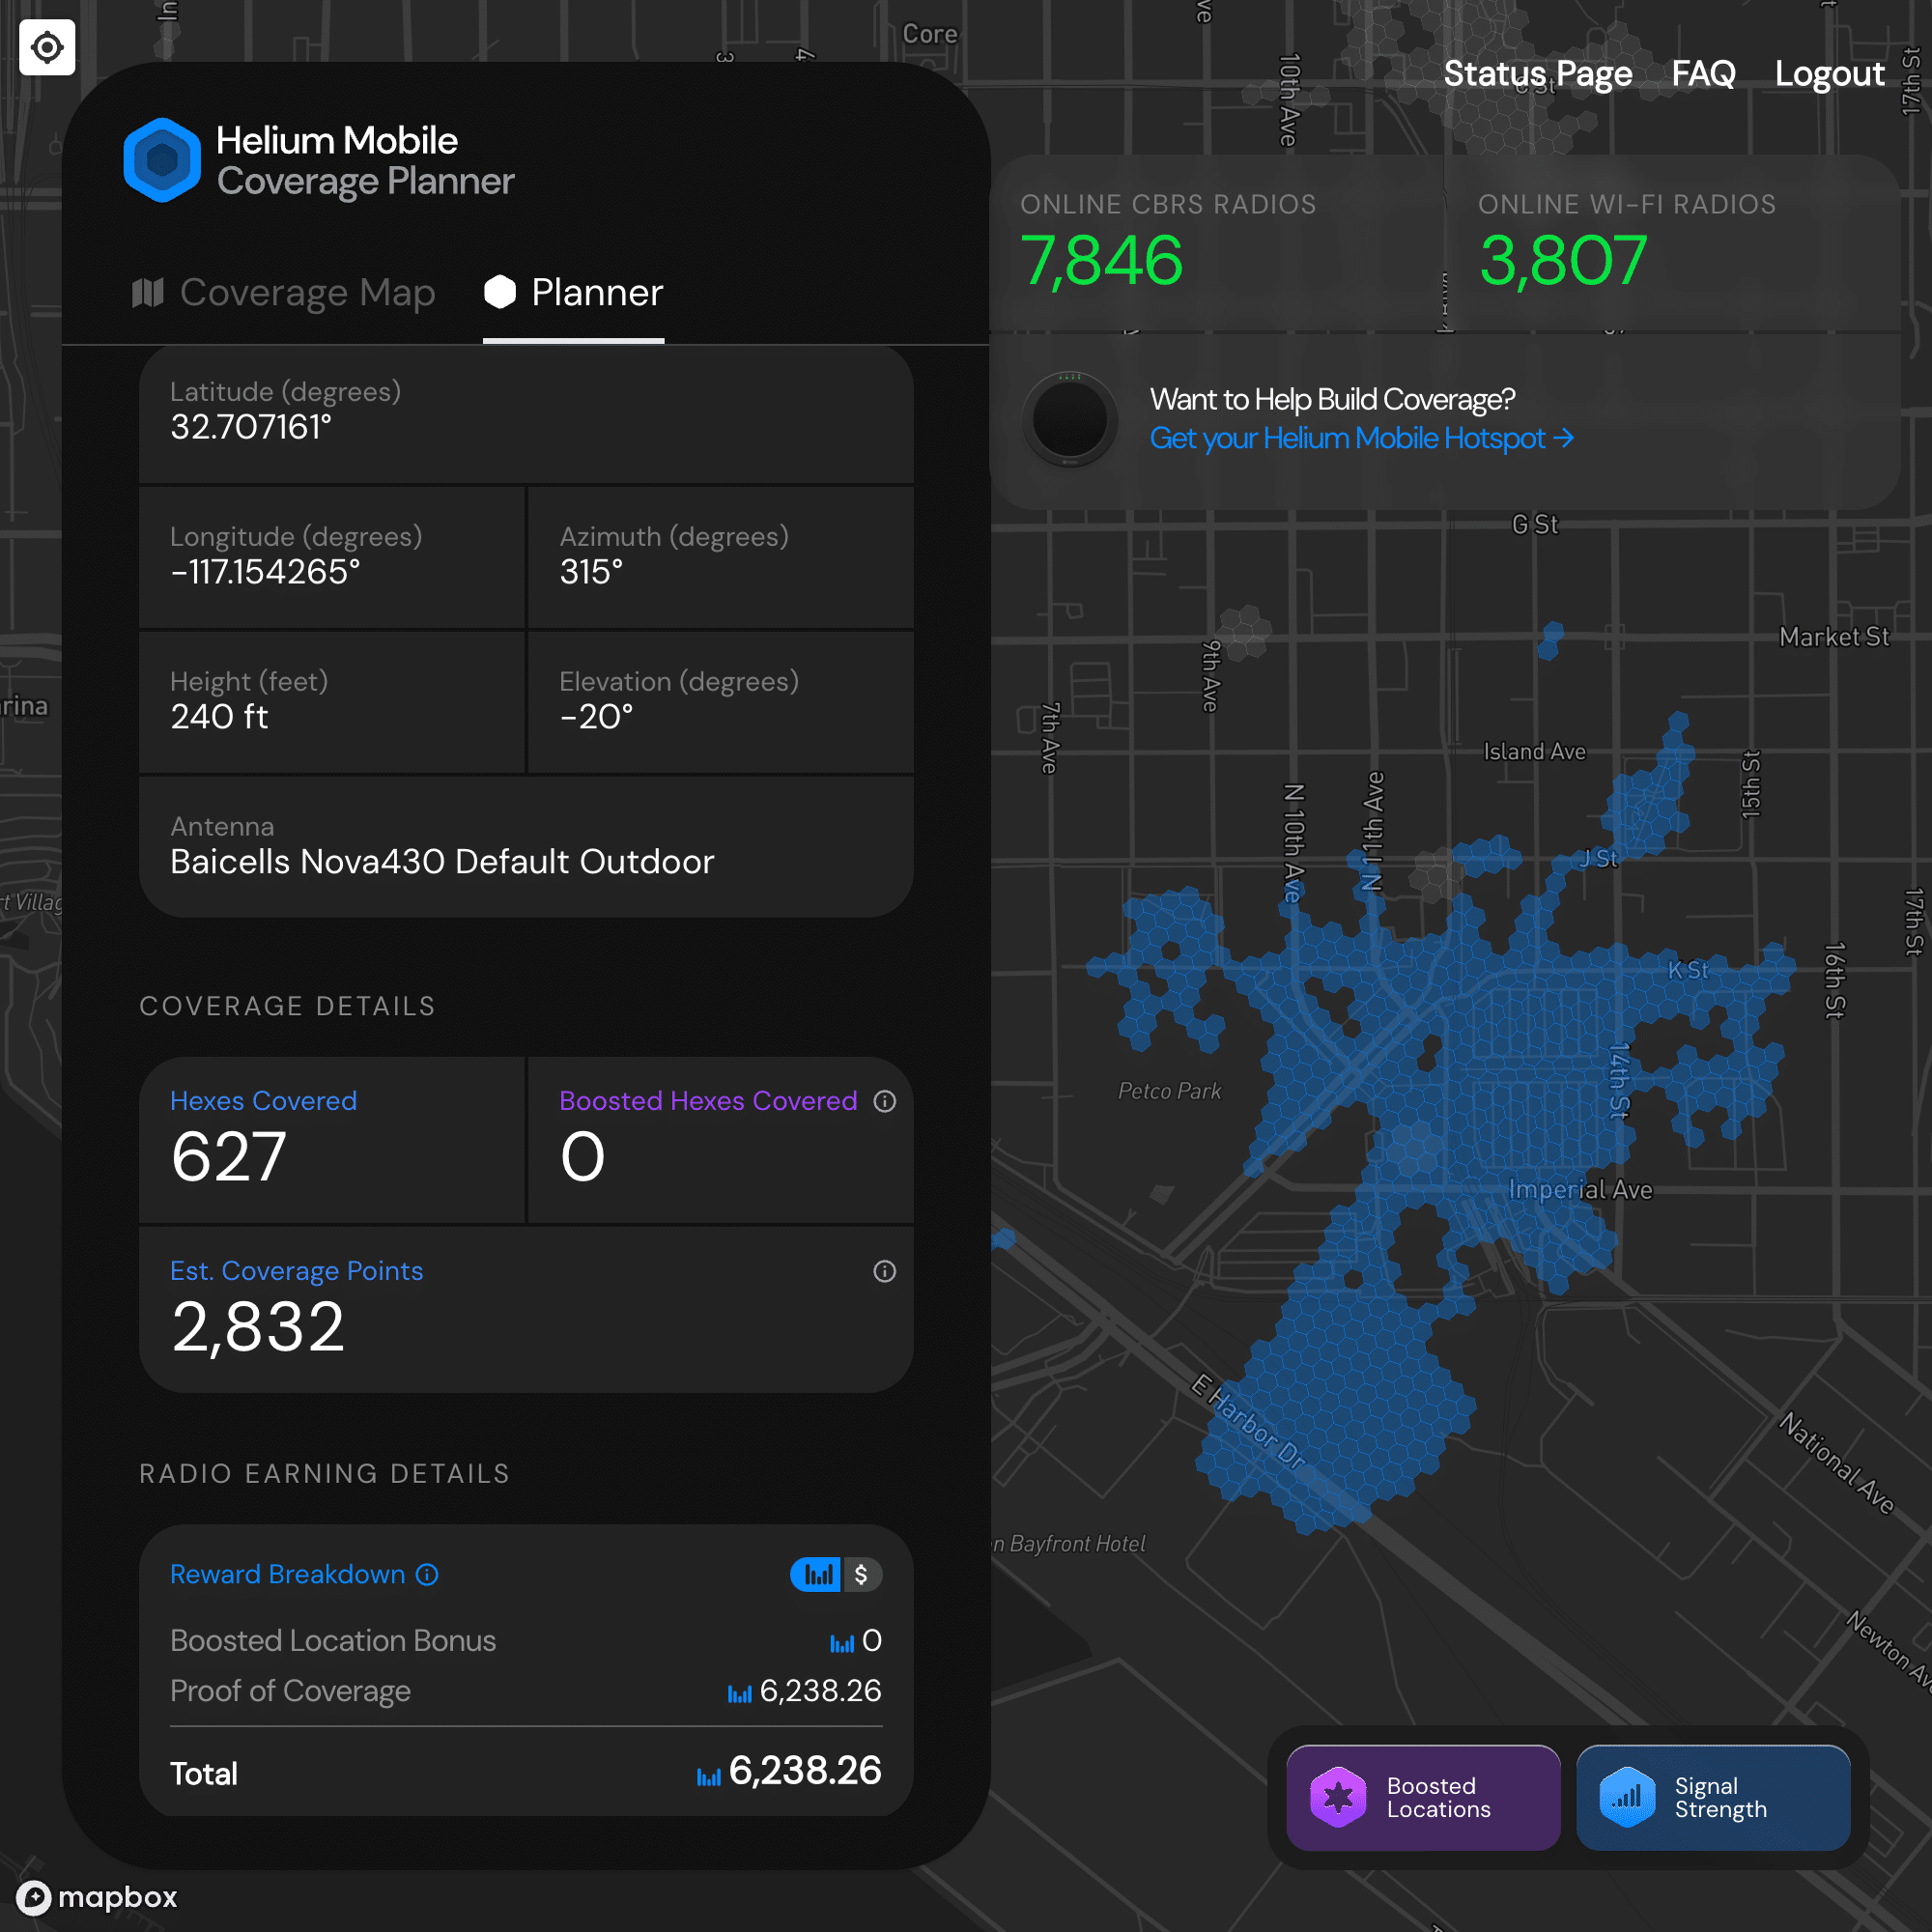Open the Antenna selection dropdown
1932x1932 pixels.
click(526, 847)
